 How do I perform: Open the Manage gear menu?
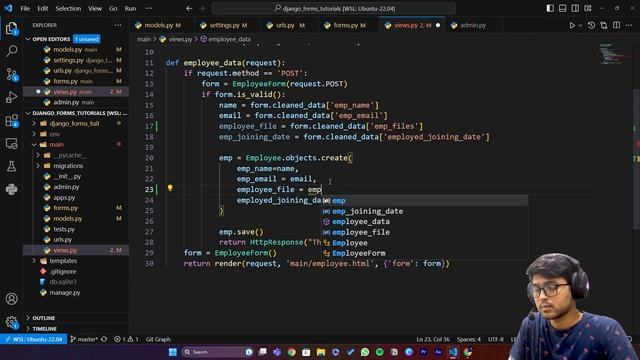pos(11,322)
